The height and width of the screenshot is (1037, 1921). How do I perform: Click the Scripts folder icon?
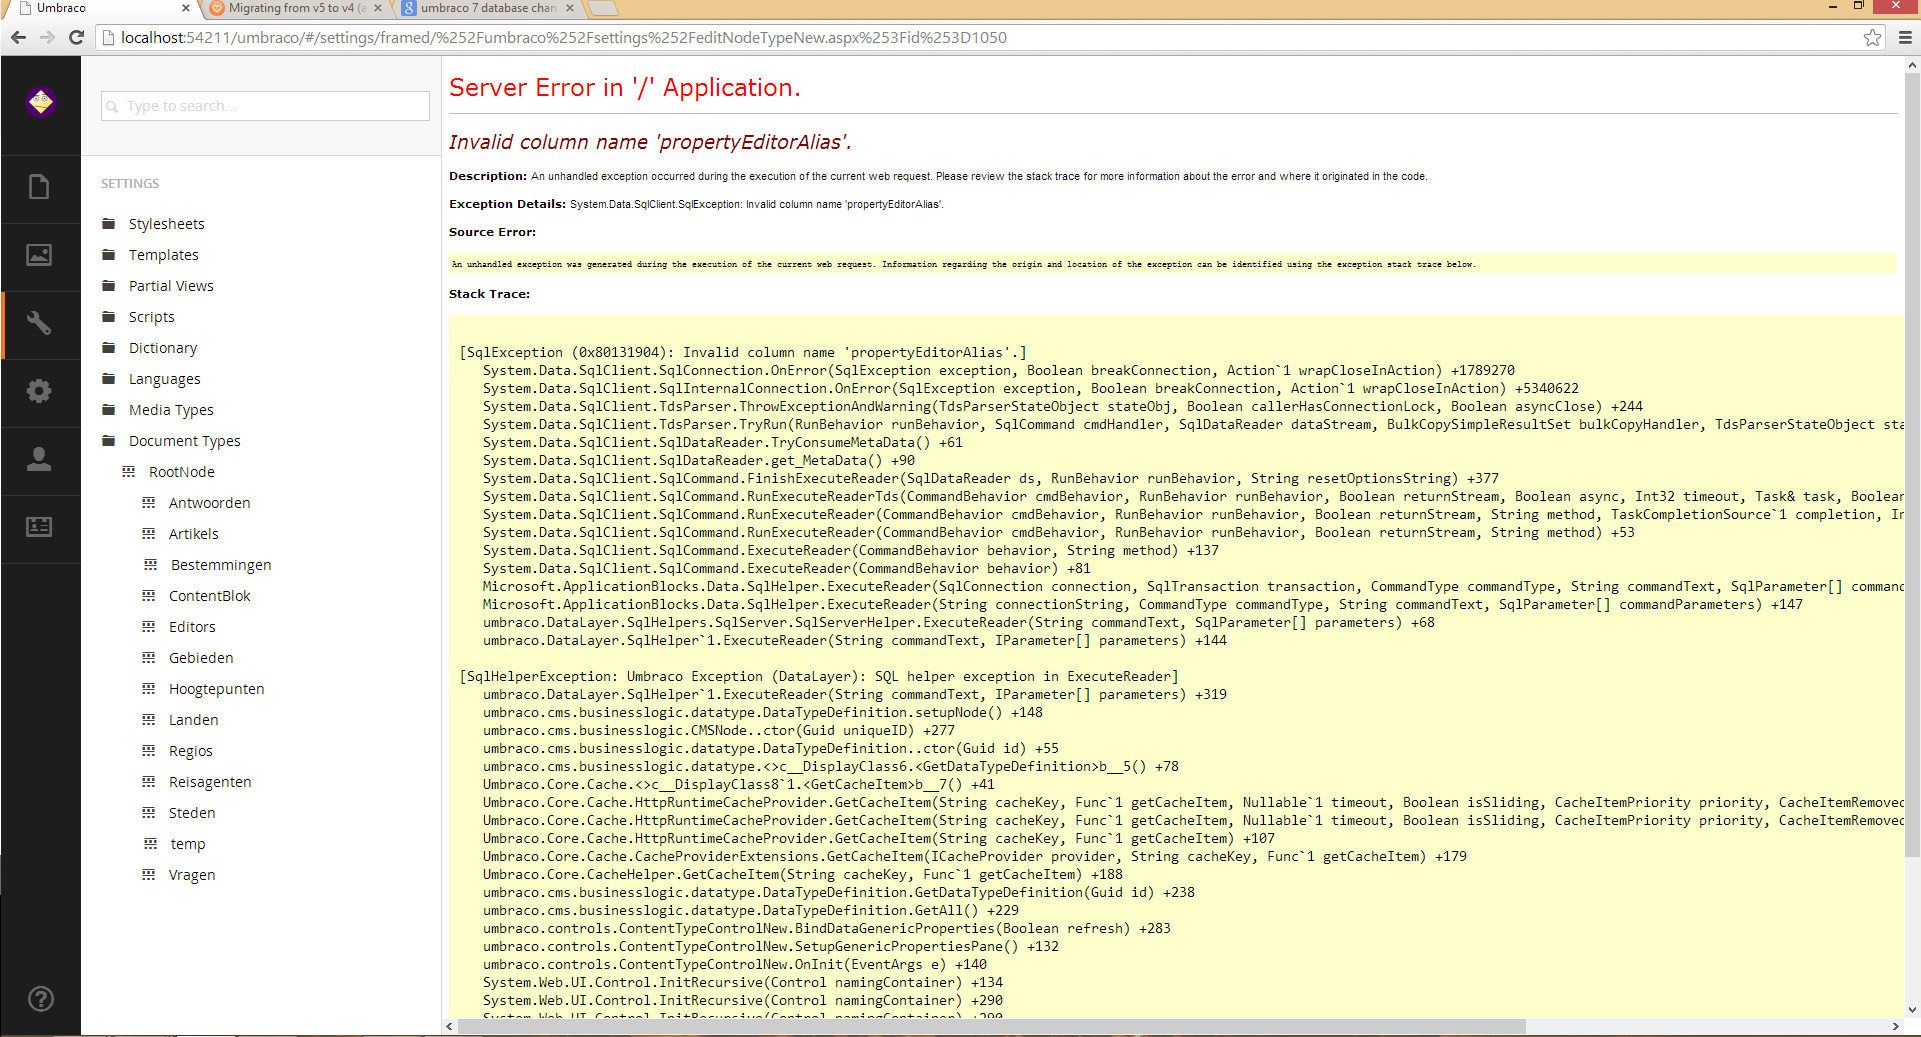(x=109, y=317)
